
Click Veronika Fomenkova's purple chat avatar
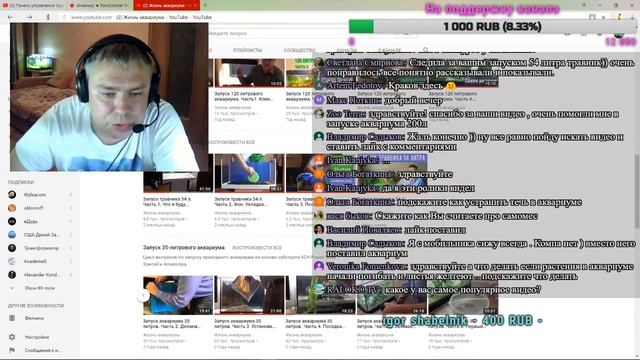pyautogui.click(x=319, y=267)
